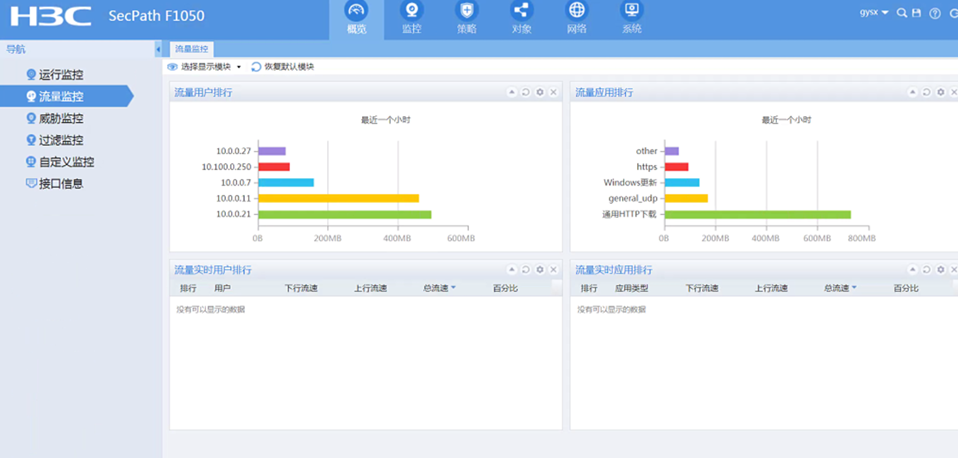Open the help question mark icon
This screenshot has height=458, width=958.
(935, 13)
